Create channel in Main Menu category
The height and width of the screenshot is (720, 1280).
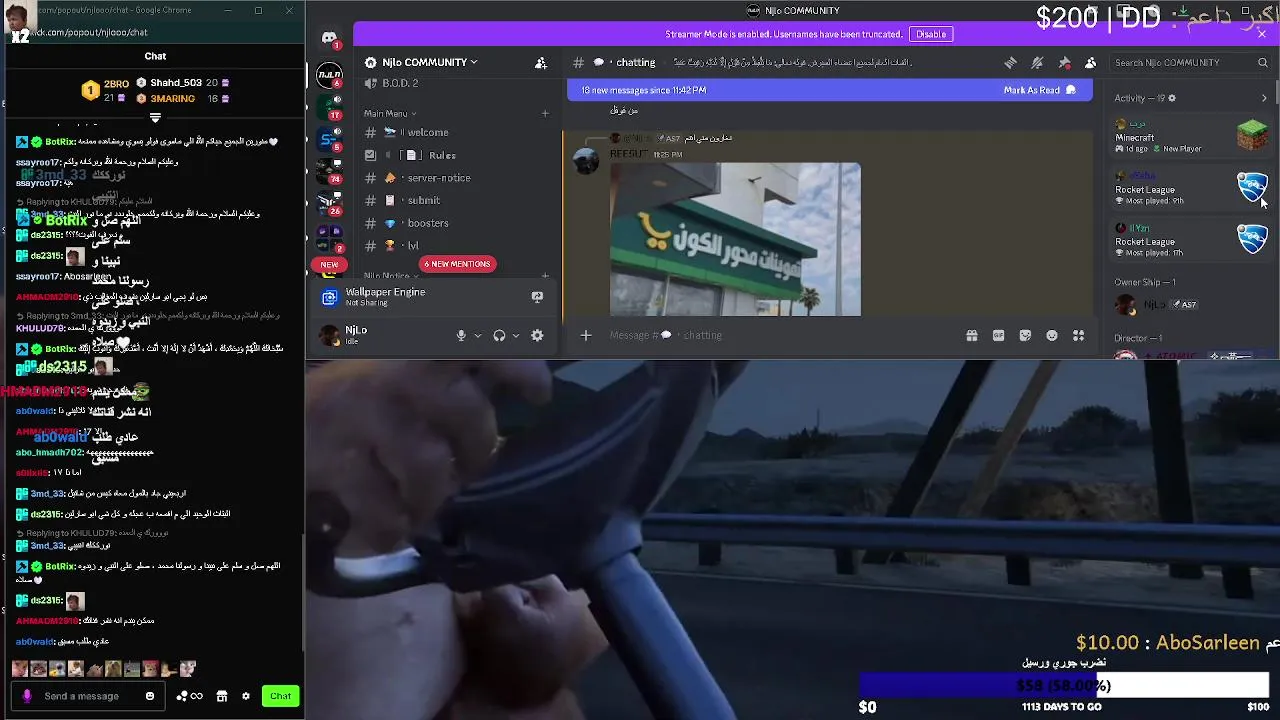545,113
